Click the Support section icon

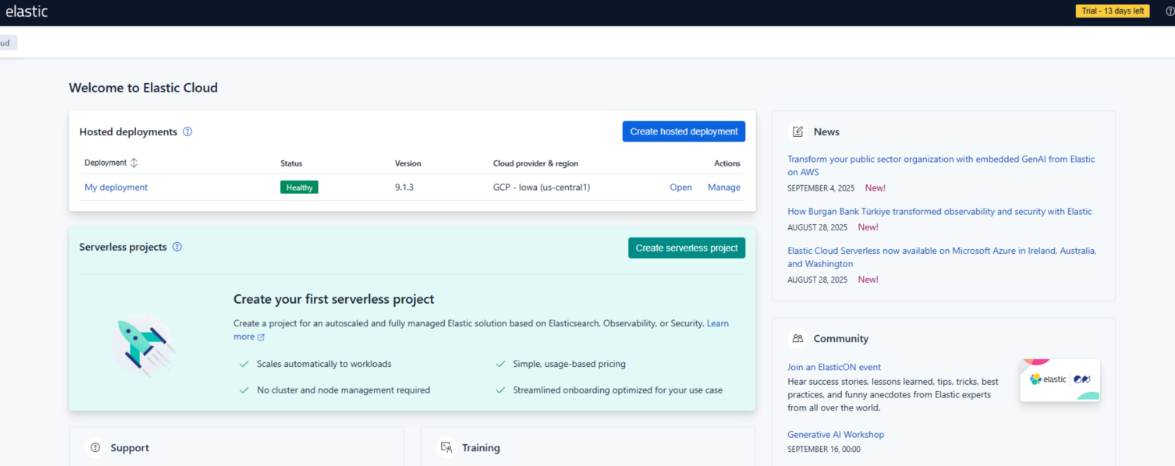click(95, 448)
